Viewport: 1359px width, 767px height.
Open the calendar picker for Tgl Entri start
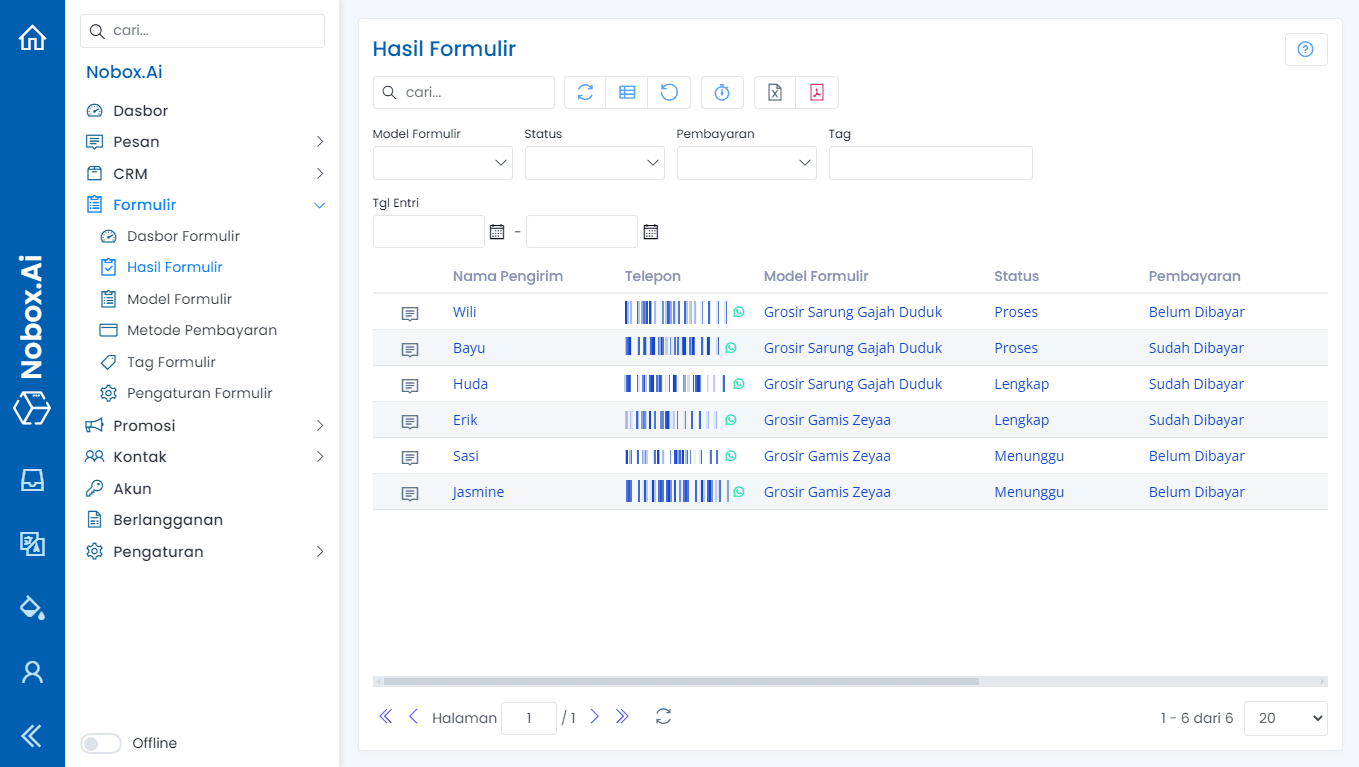[x=497, y=231]
